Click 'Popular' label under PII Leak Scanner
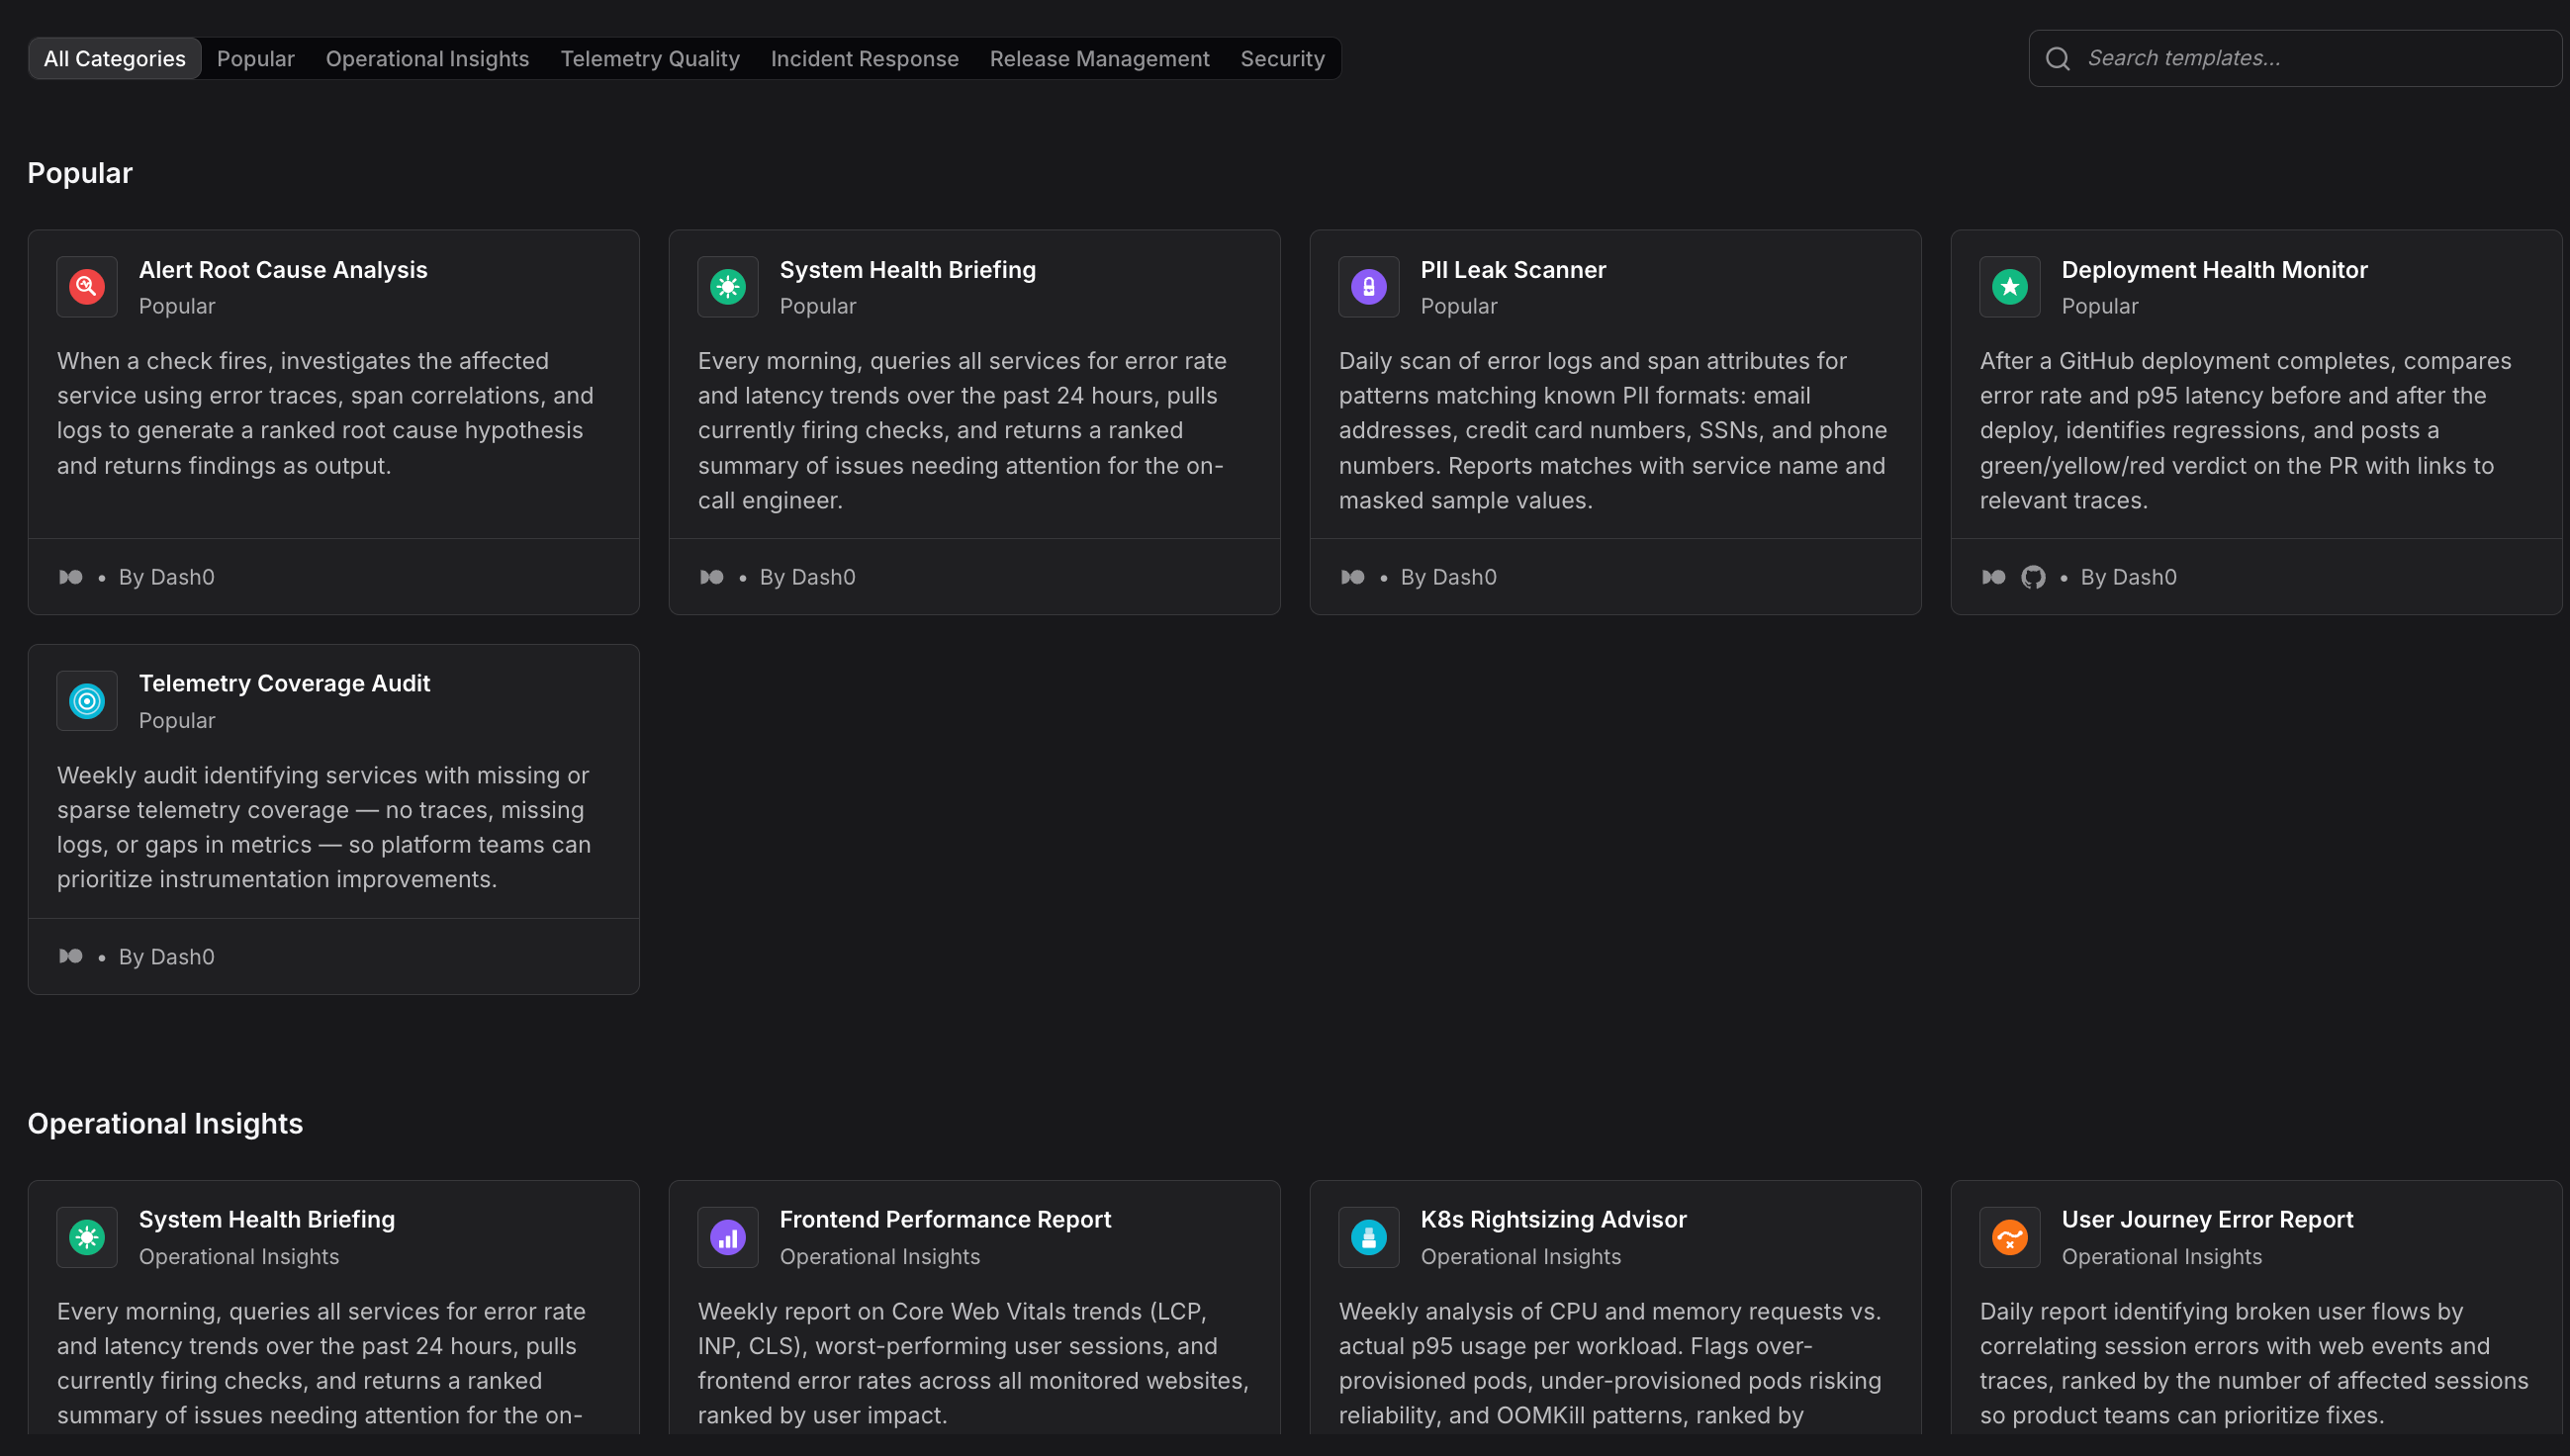This screenshot has width=2570, height=1456. [1459, 307]
